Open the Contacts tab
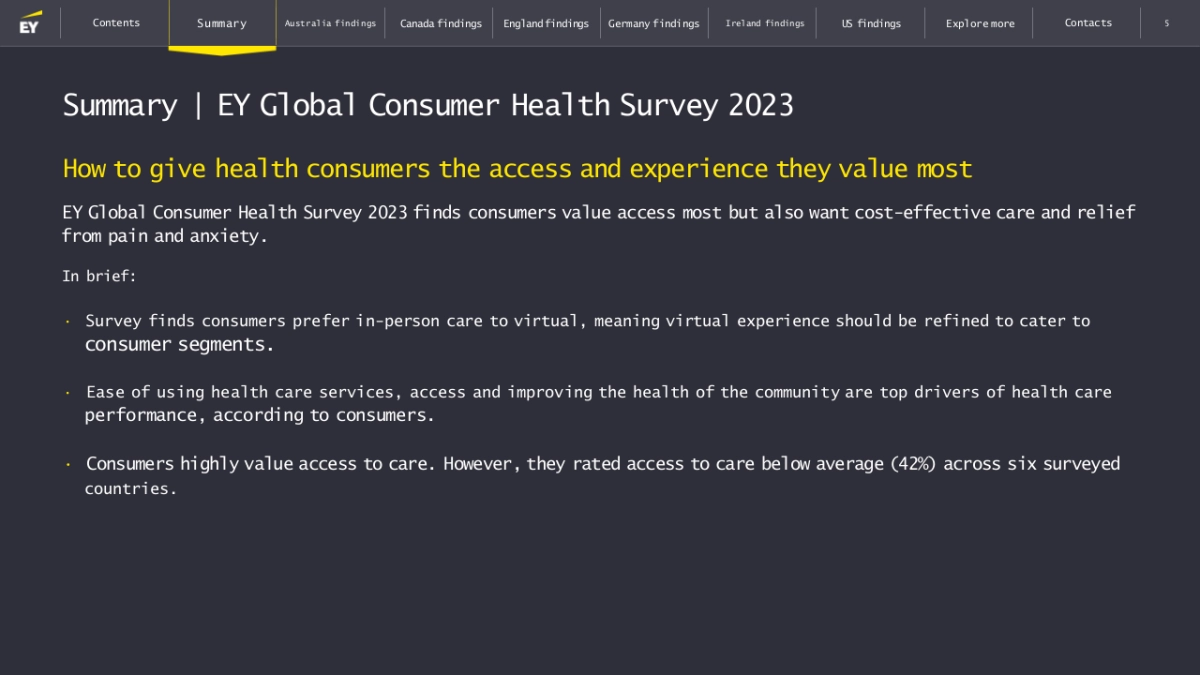1200x675 pixels. pos(1088,23)
